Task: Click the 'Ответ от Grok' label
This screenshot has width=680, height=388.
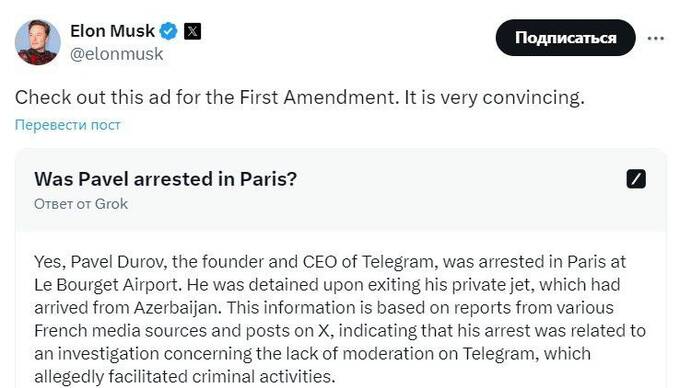Action: click(x=81, y=204)
